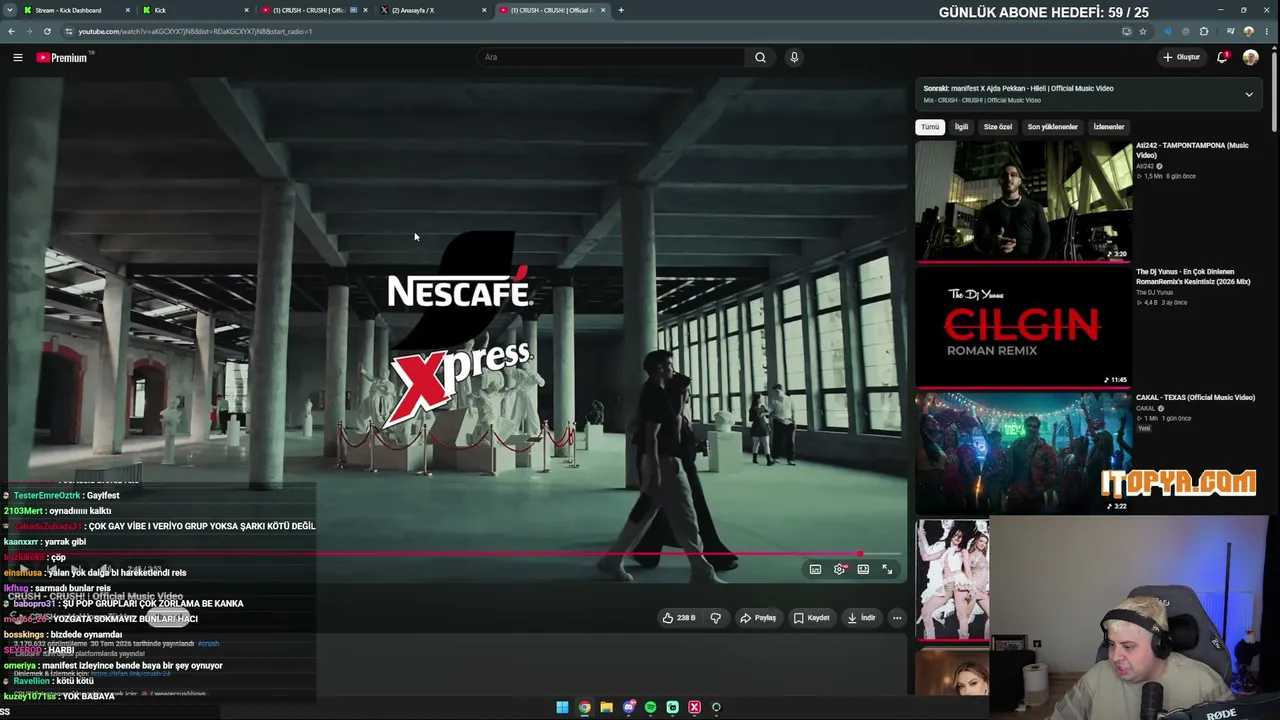Image resolution: width=1280 pixels, height=720 pixels.
Task: Enter fullscreen mode in the player
Action: (887, 569)
